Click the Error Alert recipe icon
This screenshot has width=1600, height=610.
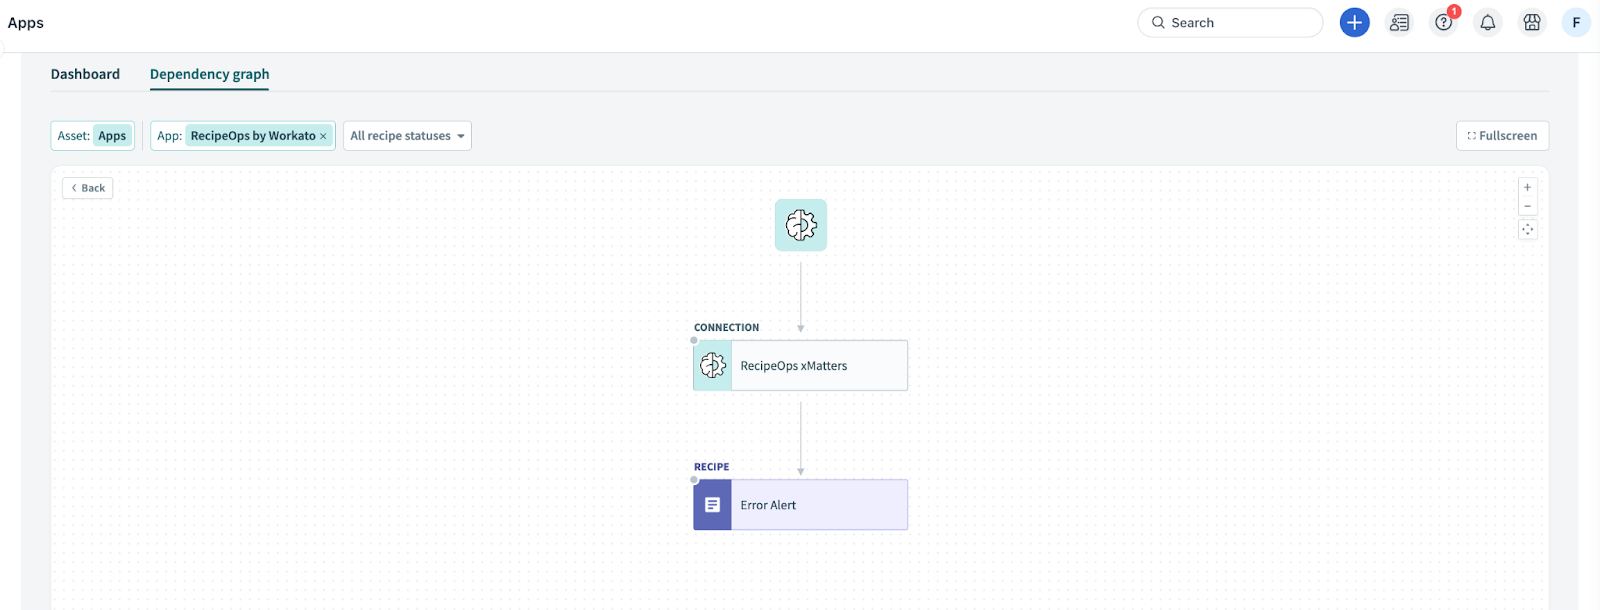pyautogui.click(x=713, y=505)
